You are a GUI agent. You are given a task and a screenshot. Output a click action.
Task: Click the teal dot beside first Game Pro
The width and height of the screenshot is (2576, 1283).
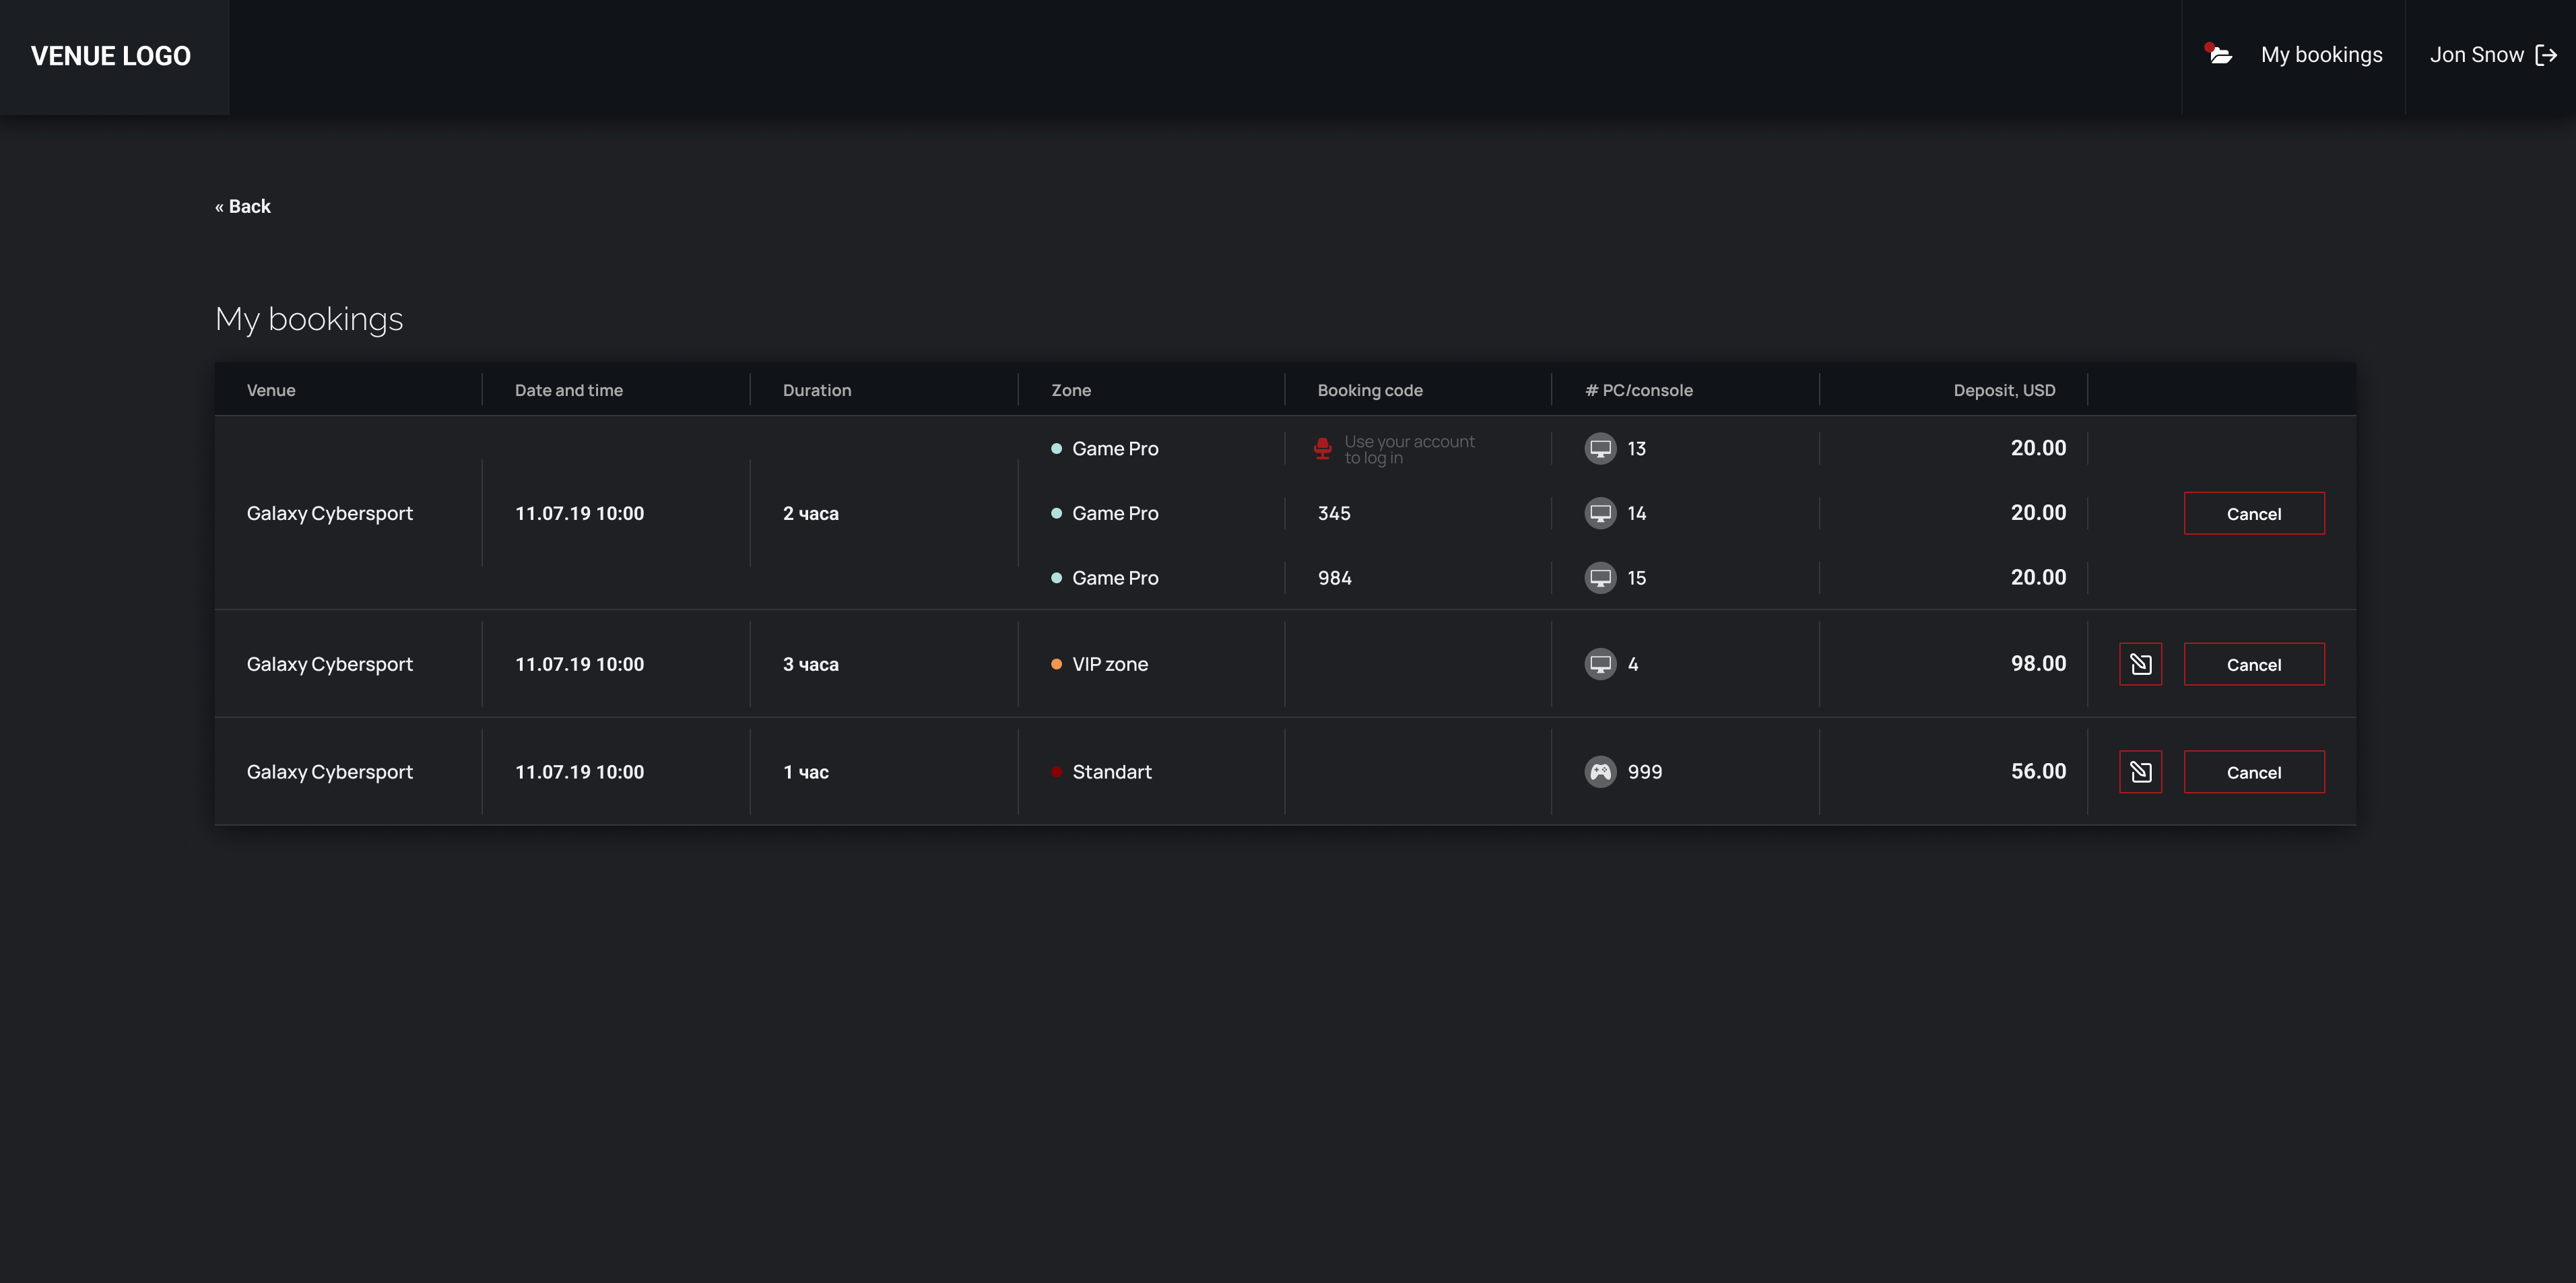click(1056, 449)
